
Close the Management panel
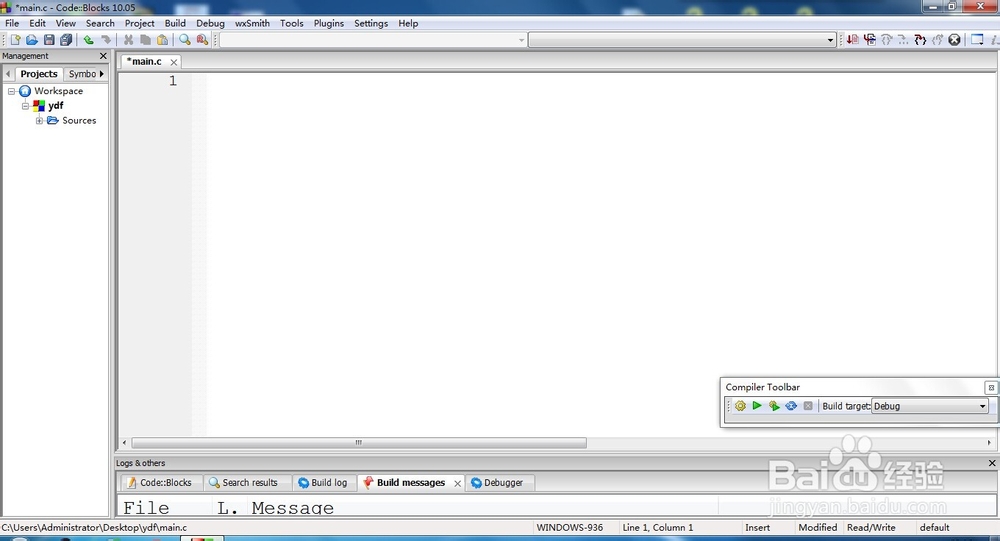(x=103, y=56)
